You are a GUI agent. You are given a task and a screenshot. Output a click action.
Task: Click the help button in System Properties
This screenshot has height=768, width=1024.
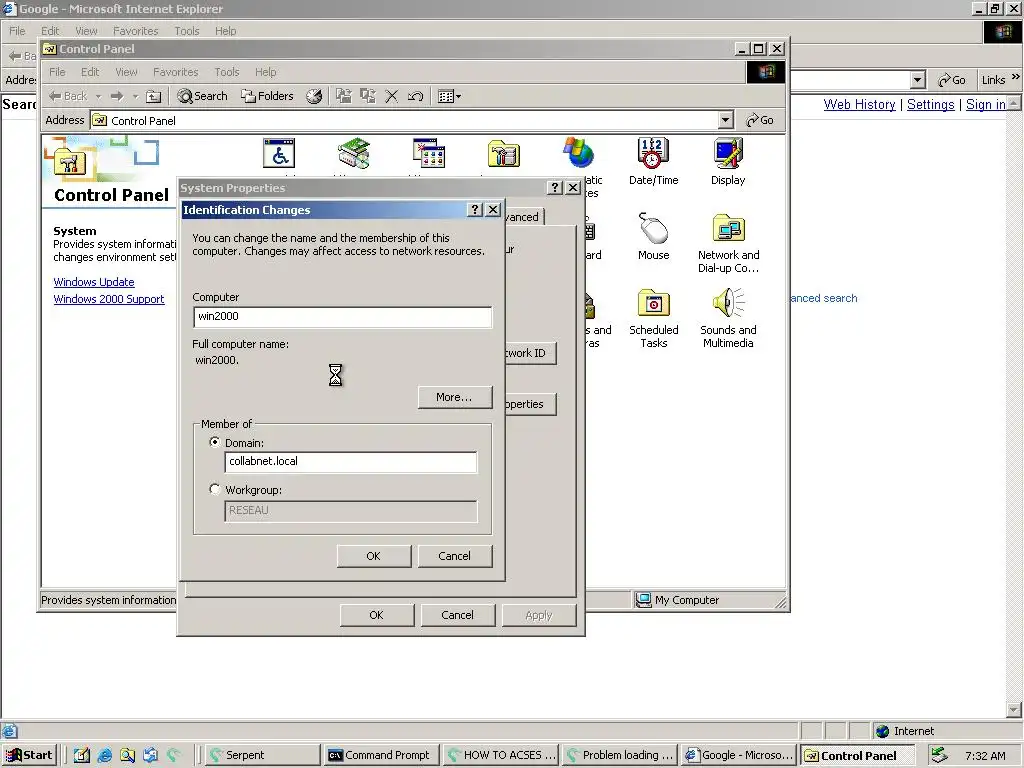point(554,187)
